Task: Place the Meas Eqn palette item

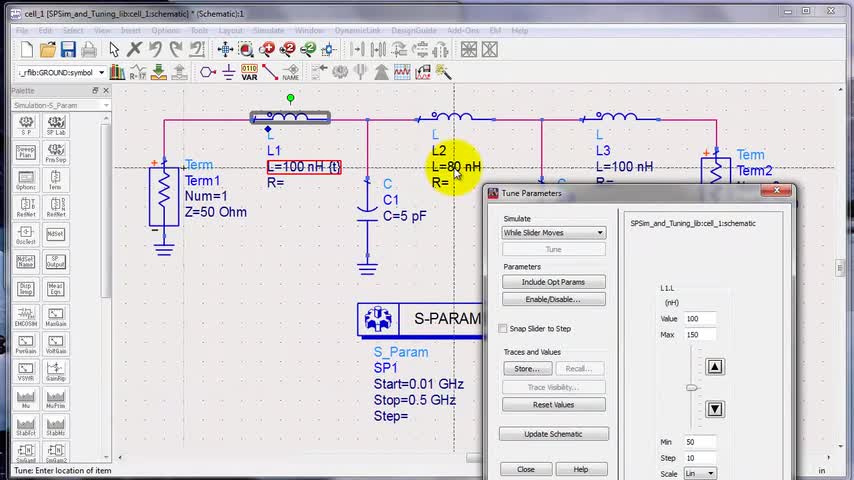Action: pyautogui.click(x=56, y=289)
